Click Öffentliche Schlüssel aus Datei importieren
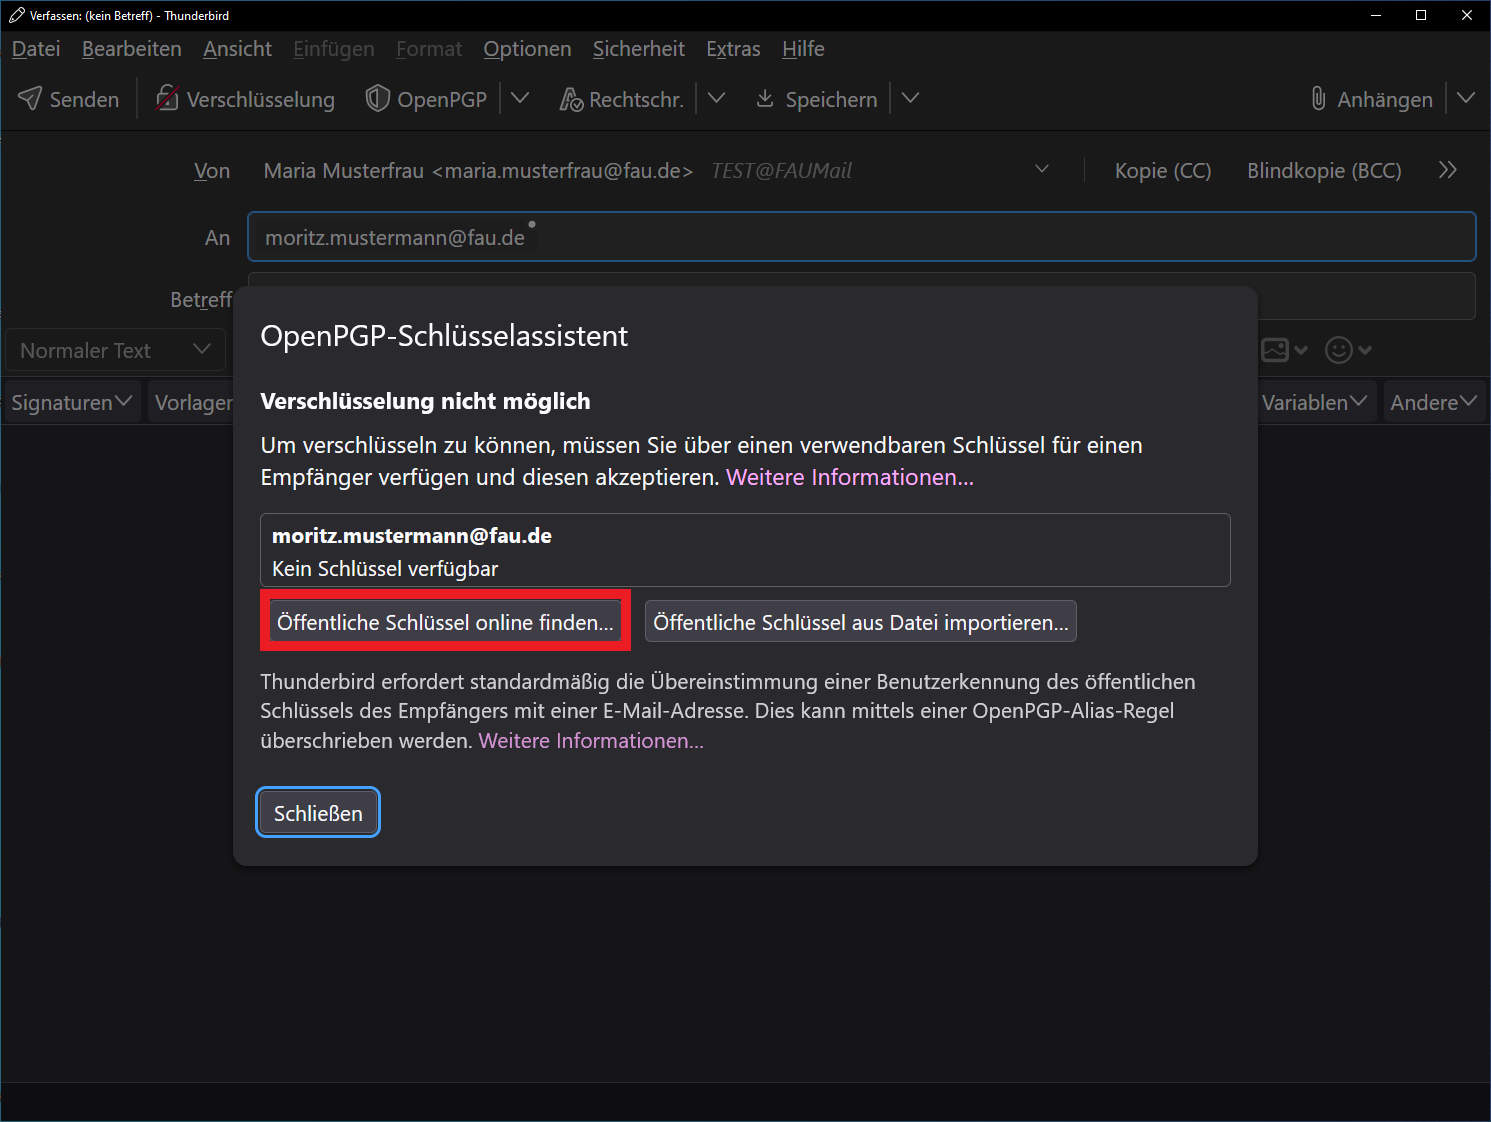This screenshot has height=1122, width=1491. click(x=860, y=622)
